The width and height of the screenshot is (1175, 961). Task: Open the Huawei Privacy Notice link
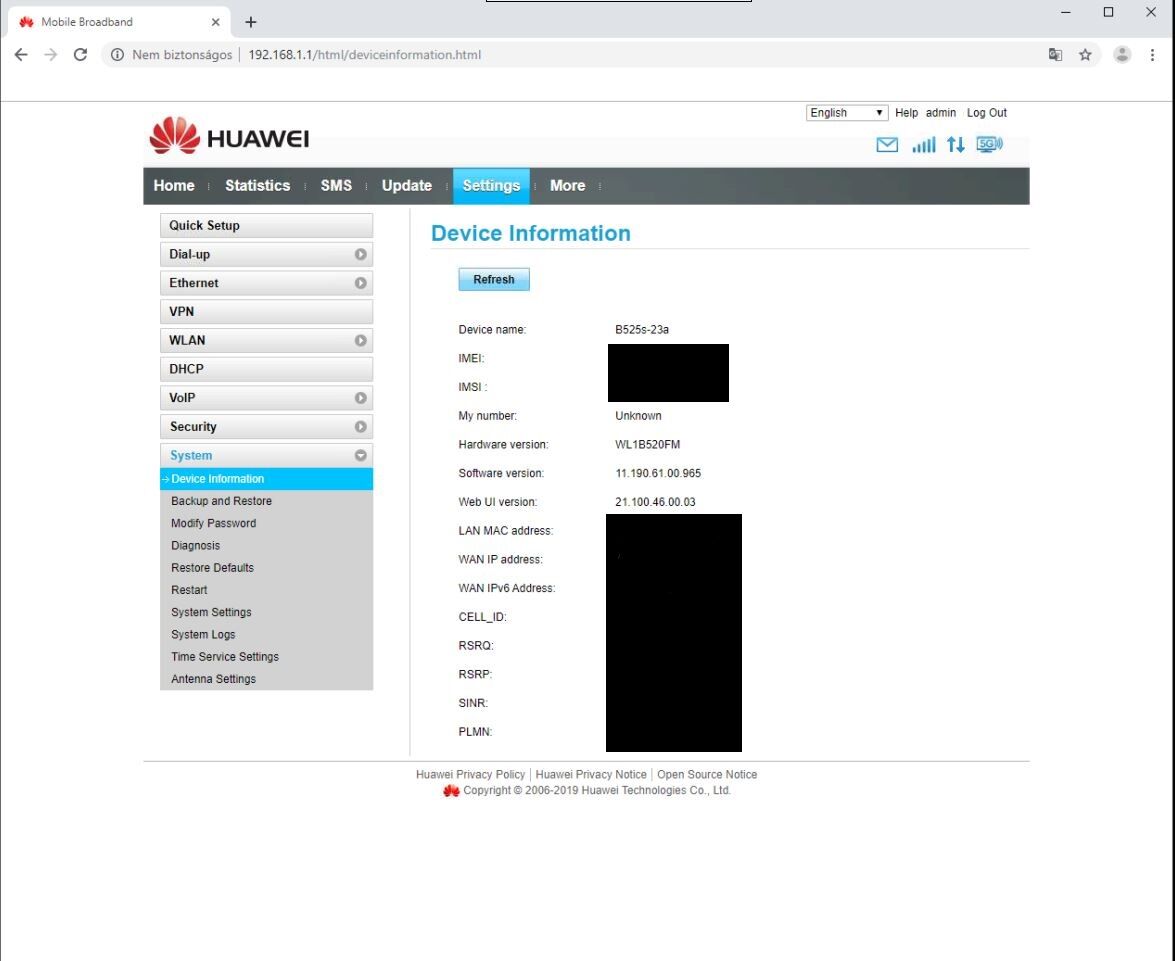point(590,774)
